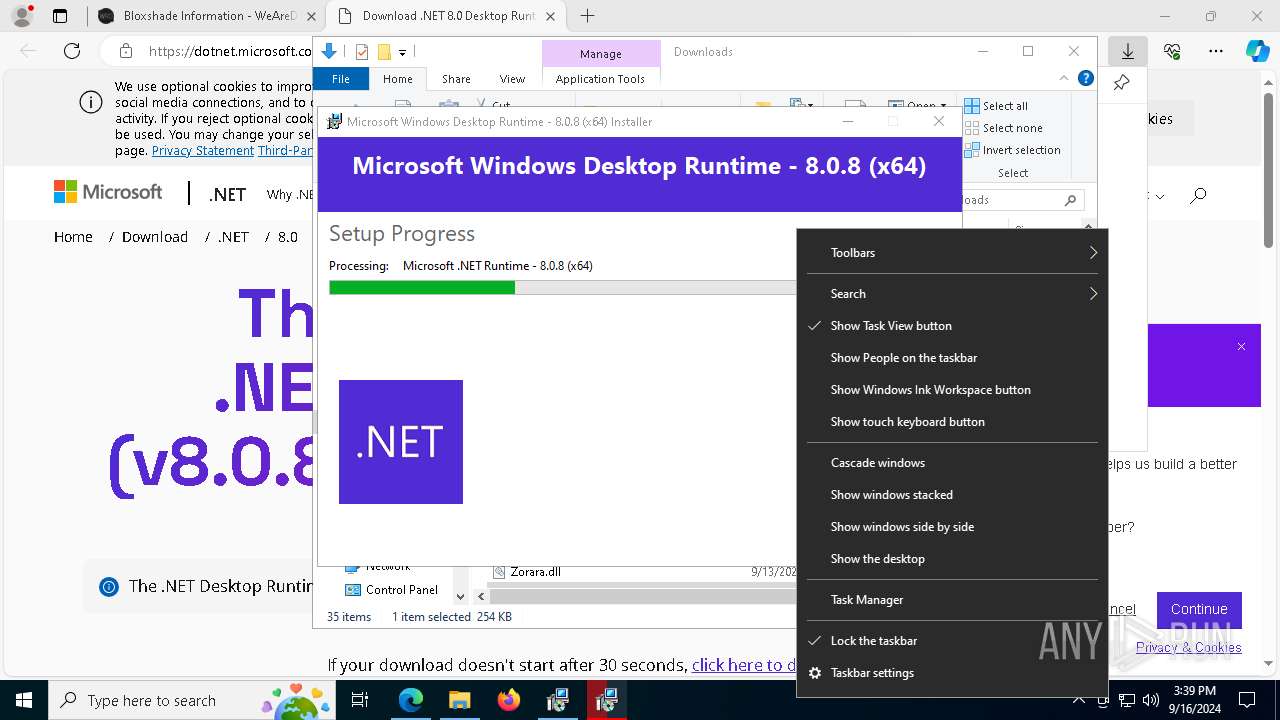Open the highlighted installer icon on taskbar
1280x720 pixels.
coord(606,700)
